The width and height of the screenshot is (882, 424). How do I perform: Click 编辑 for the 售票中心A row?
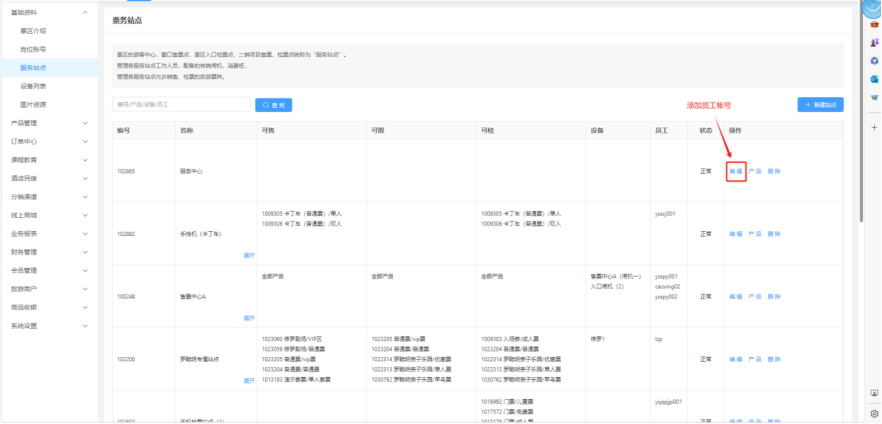pyautogui.click(x=735, y=296)
